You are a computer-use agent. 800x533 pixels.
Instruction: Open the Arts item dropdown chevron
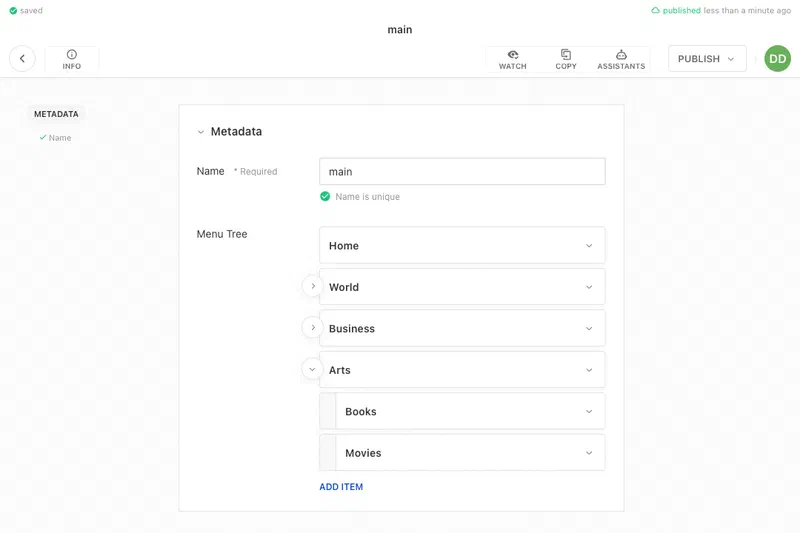coord(589,370)
